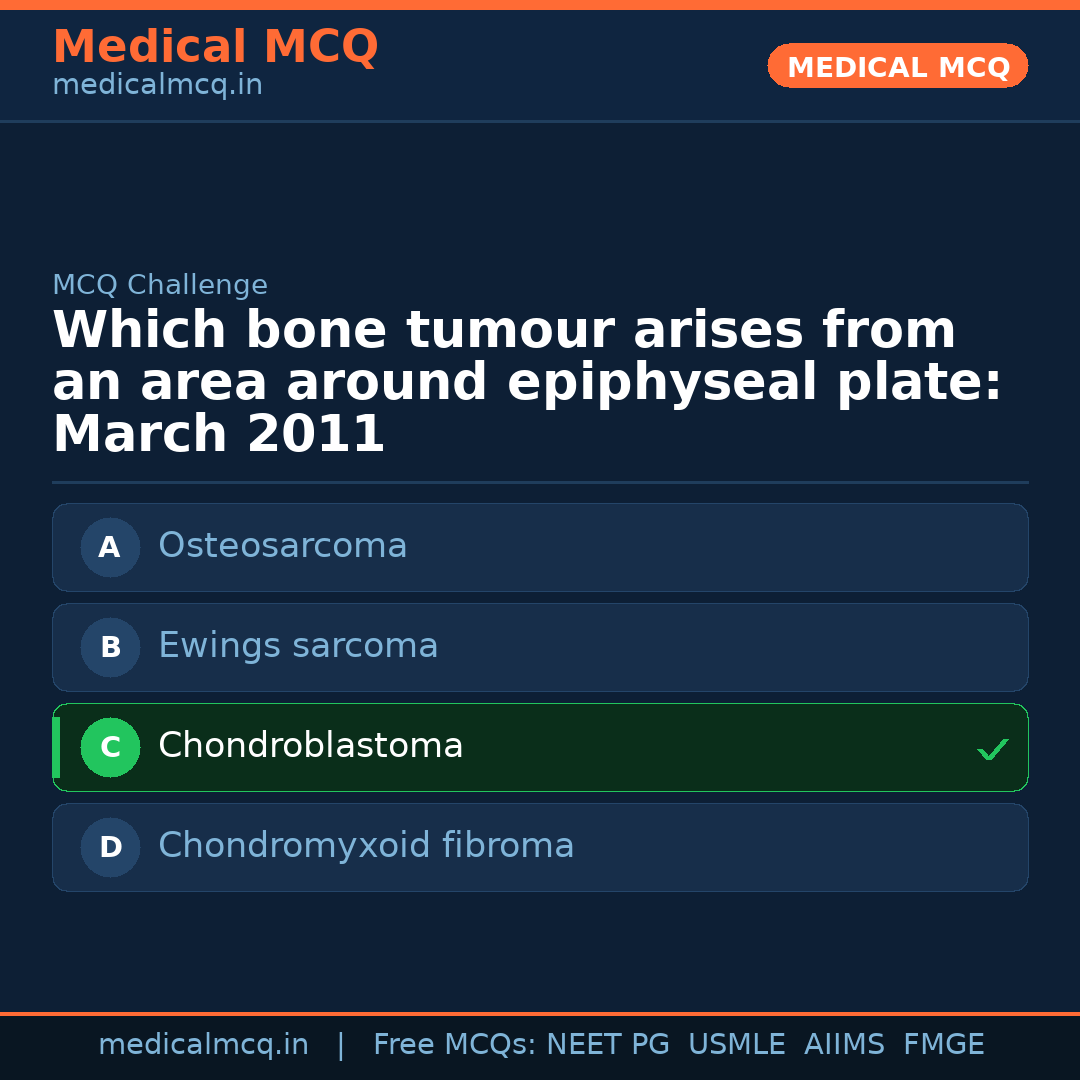The height and width of the screenshot is (1080, 1080).
Task: Click the FMGE footer label
Action: [943, 1044]
